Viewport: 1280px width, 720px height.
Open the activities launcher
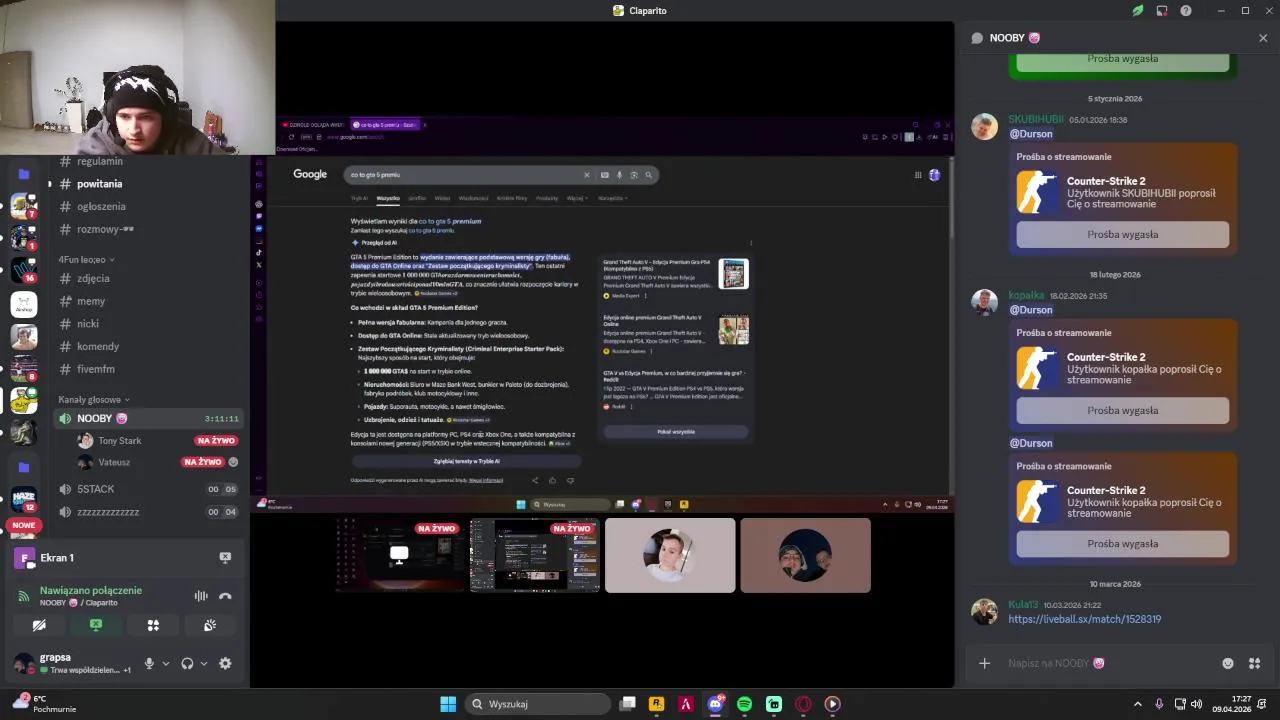point(153,625)
